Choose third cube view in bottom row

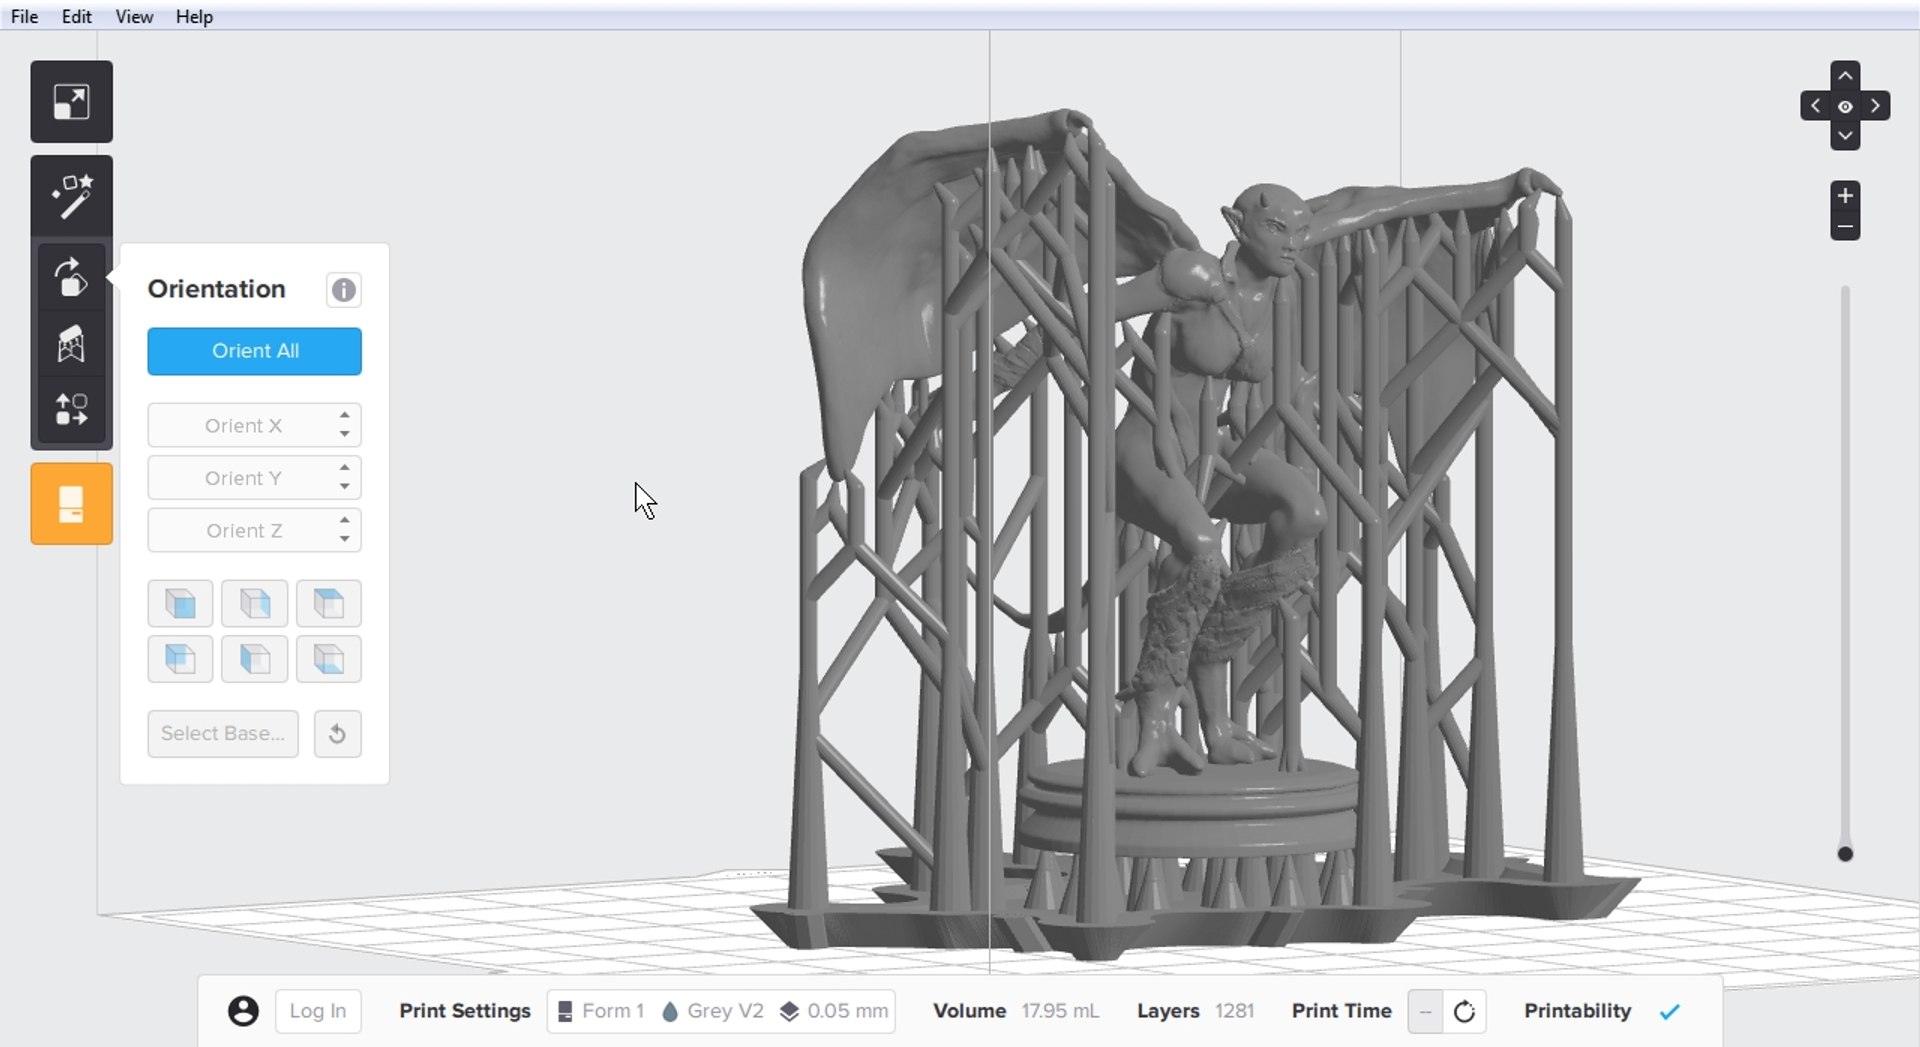(329, 659)
